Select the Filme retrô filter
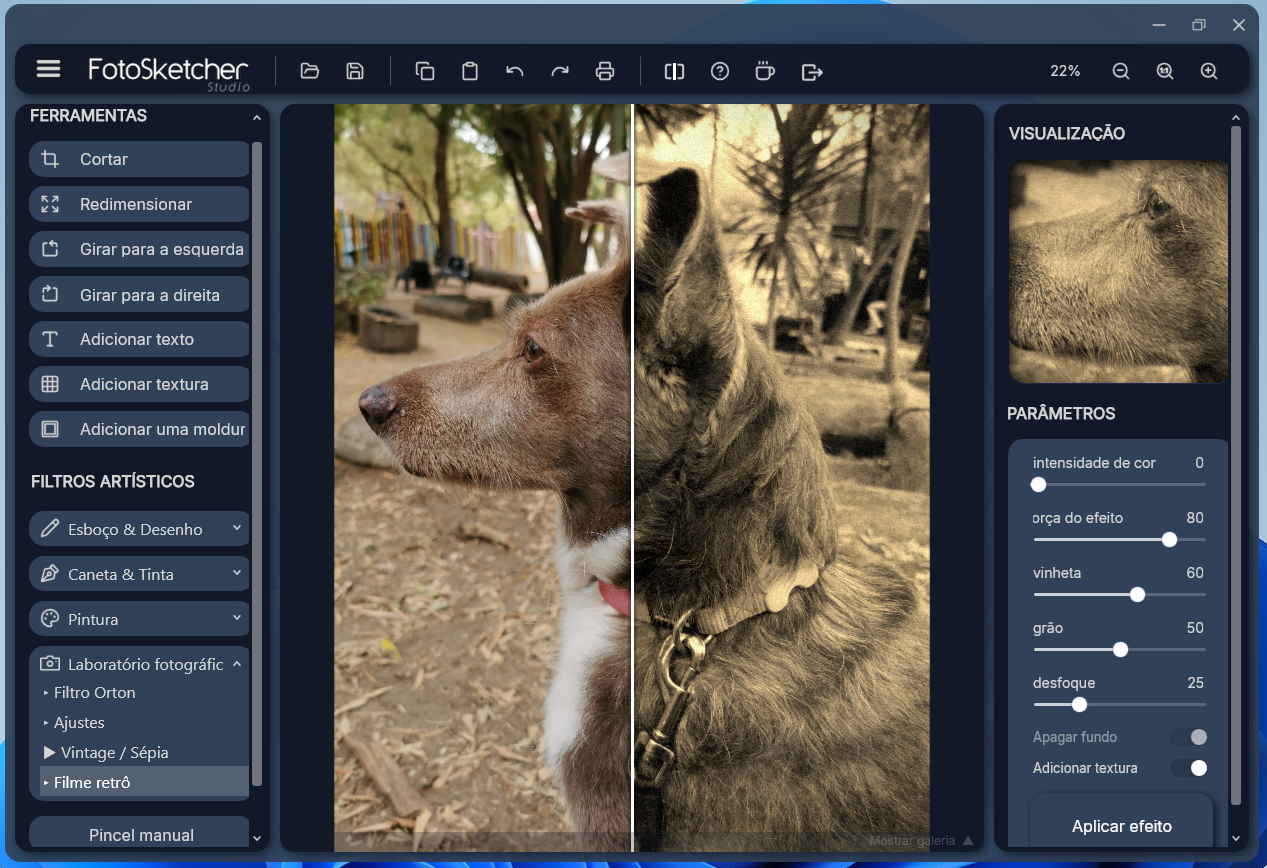The image size is (1267, 868). [x=144, y=782]
